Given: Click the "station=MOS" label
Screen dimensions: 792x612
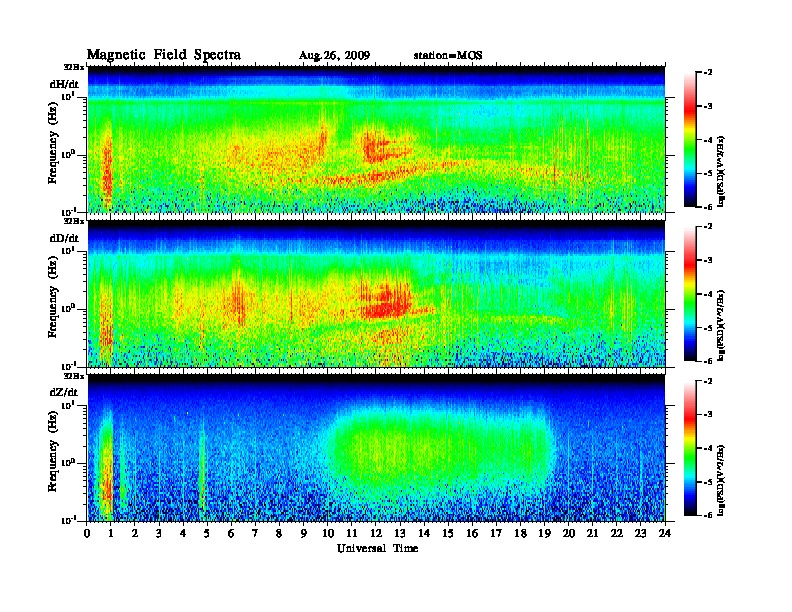Looking at the screenshot, I should [x=448, y=56].
